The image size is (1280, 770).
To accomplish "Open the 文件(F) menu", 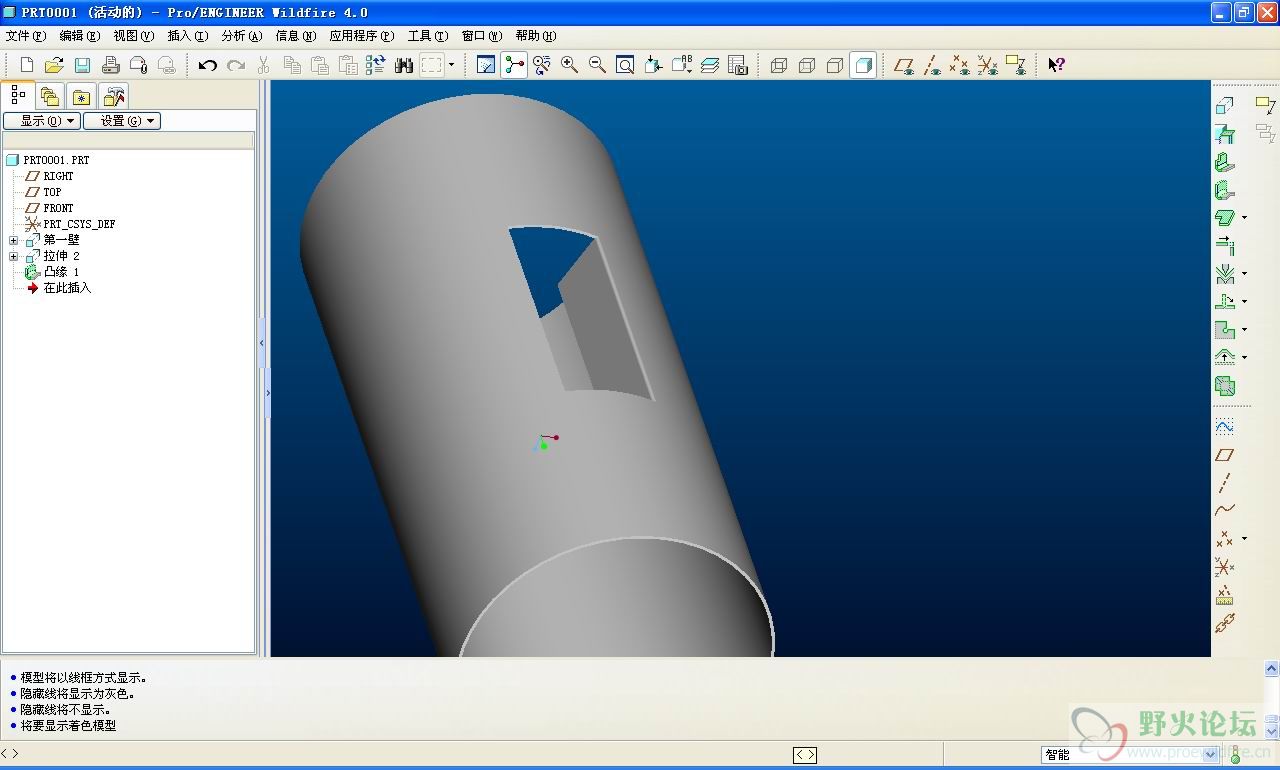I will click(26, 36).
